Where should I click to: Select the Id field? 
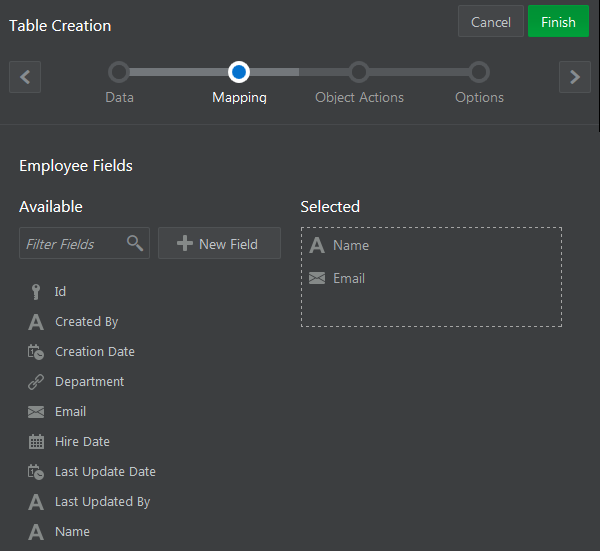tap(60, 292)
